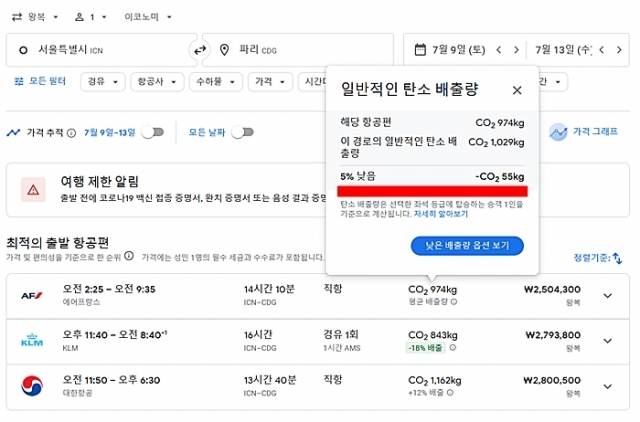Close the carbon emissions popup

point(517,90)
